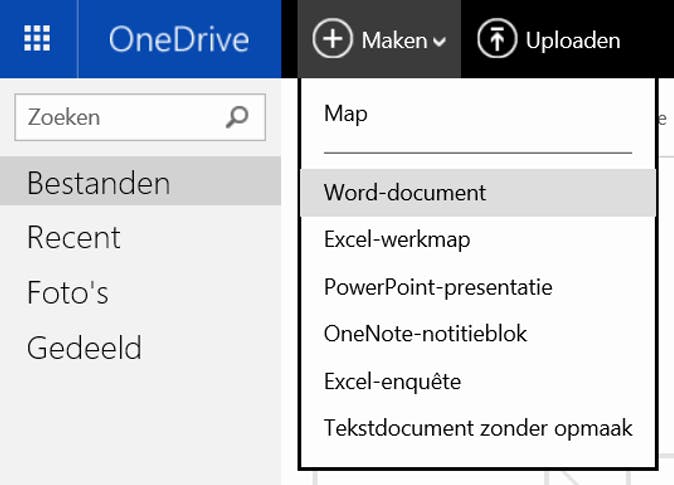The height and width of the screenshot is (485, 674).
Task: Click the plus circle icon for Maken
Action: coord(333,40)
